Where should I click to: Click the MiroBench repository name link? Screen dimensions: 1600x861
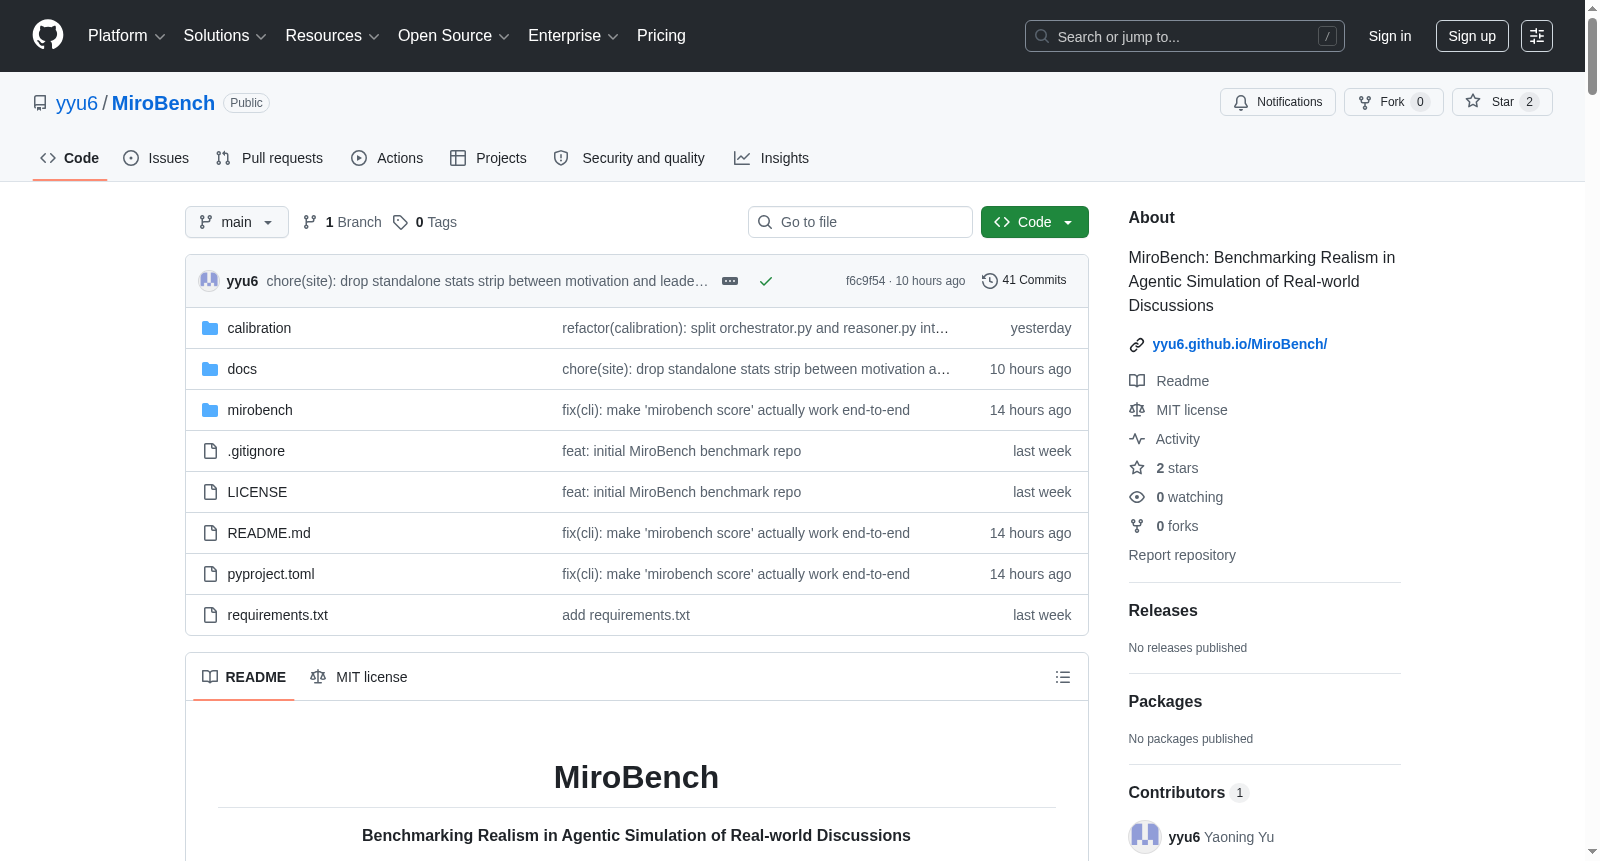[x=163, y=103]
